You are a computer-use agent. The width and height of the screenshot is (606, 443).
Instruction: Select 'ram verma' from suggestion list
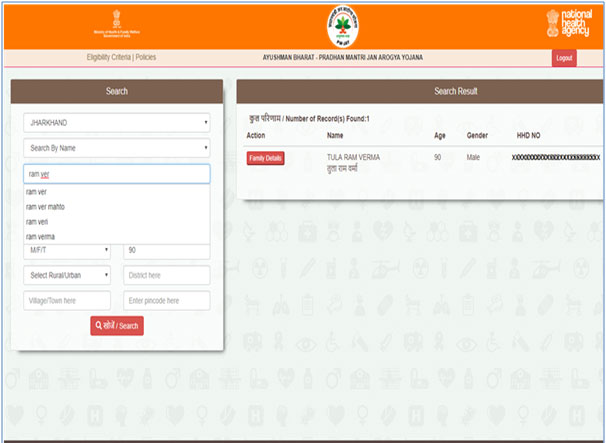tap(40, 236)
